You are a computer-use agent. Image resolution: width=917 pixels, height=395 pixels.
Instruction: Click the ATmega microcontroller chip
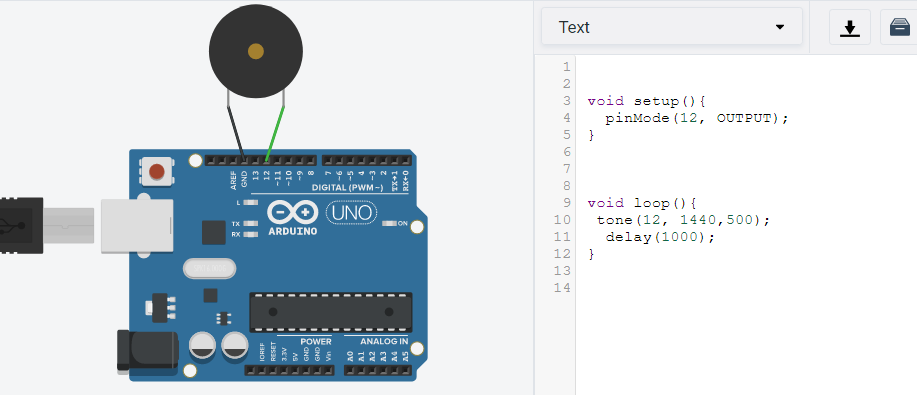(x=331, y=312)
